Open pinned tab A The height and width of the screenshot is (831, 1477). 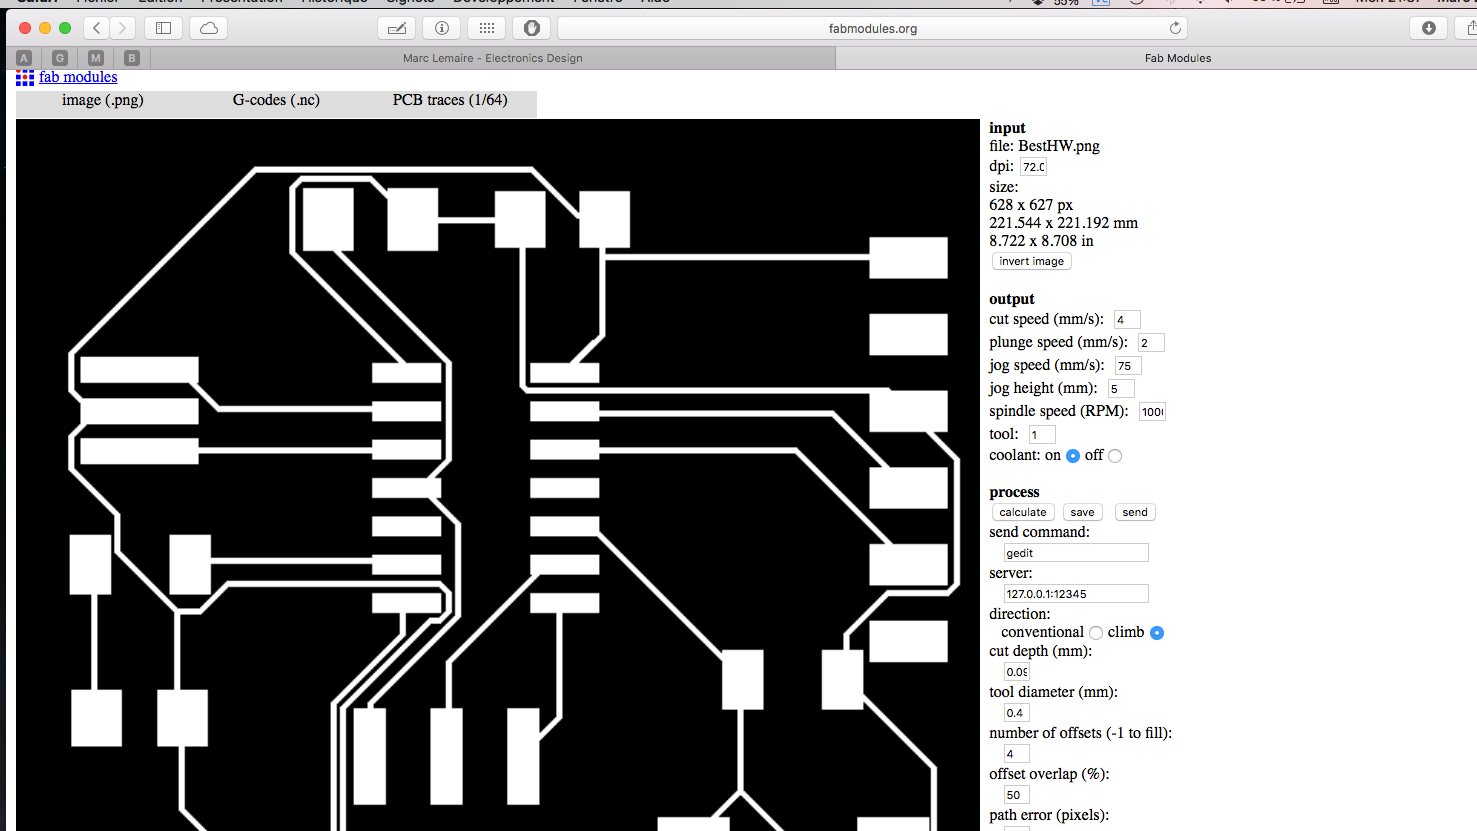click(24, 58)
